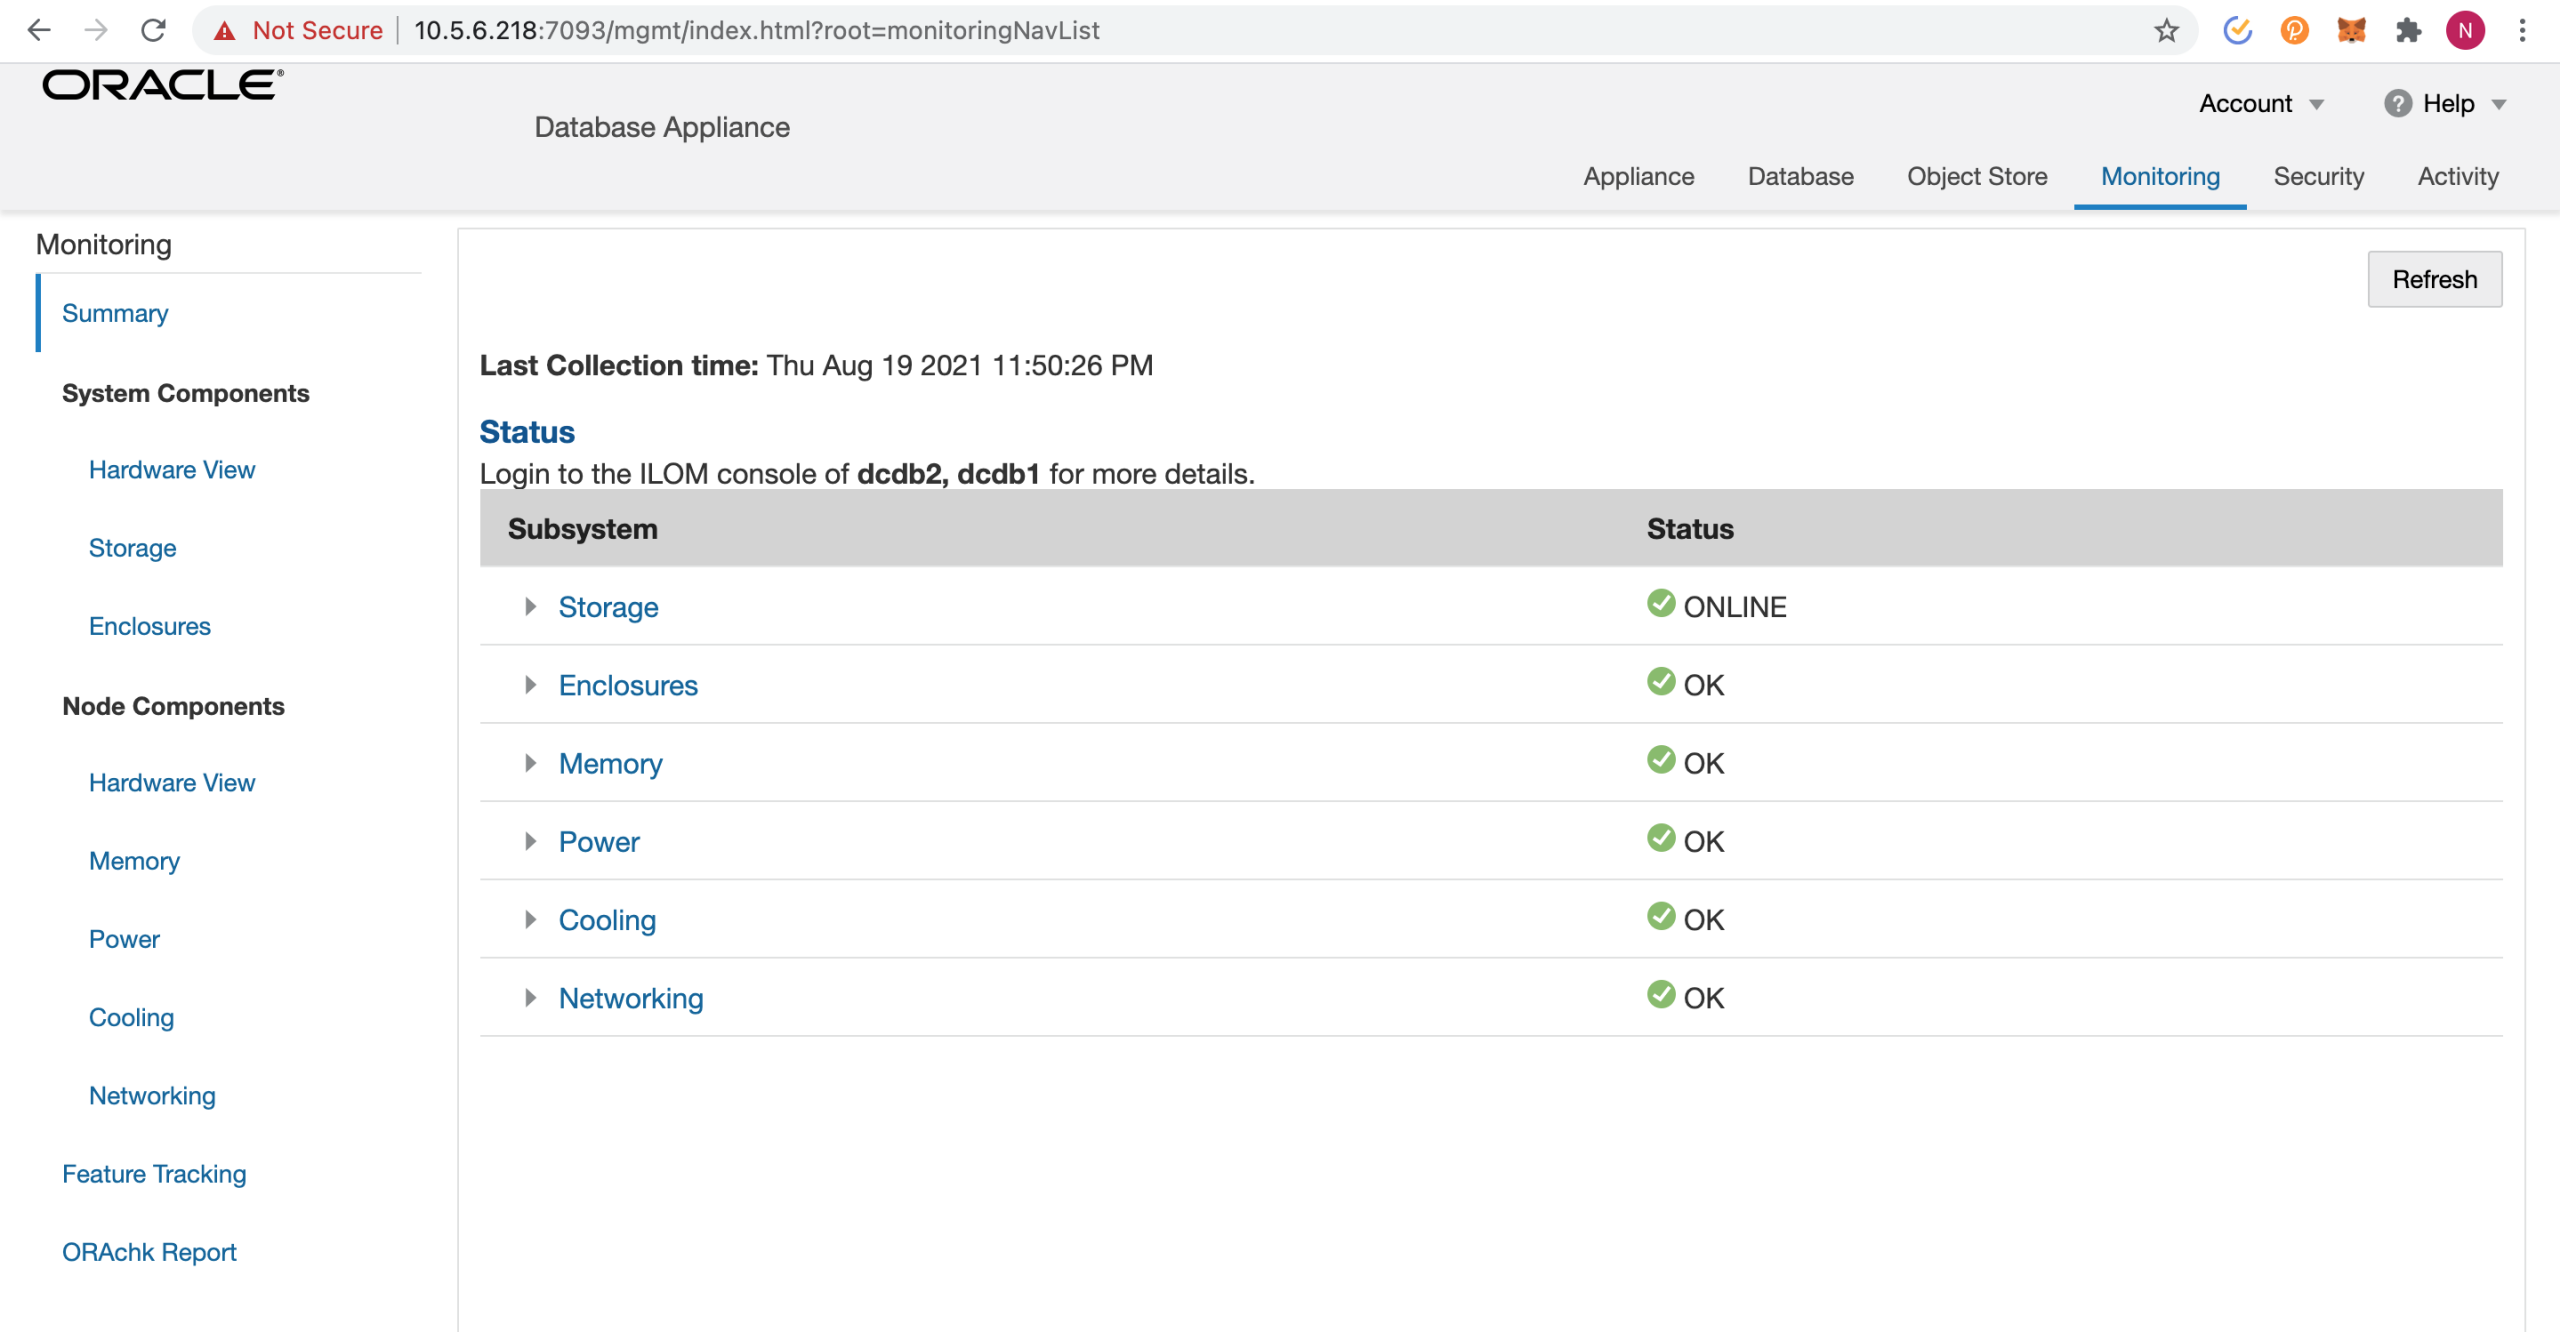Switch to the Database tab
Screen dimensions: 2560x1332
[1800, 176]
